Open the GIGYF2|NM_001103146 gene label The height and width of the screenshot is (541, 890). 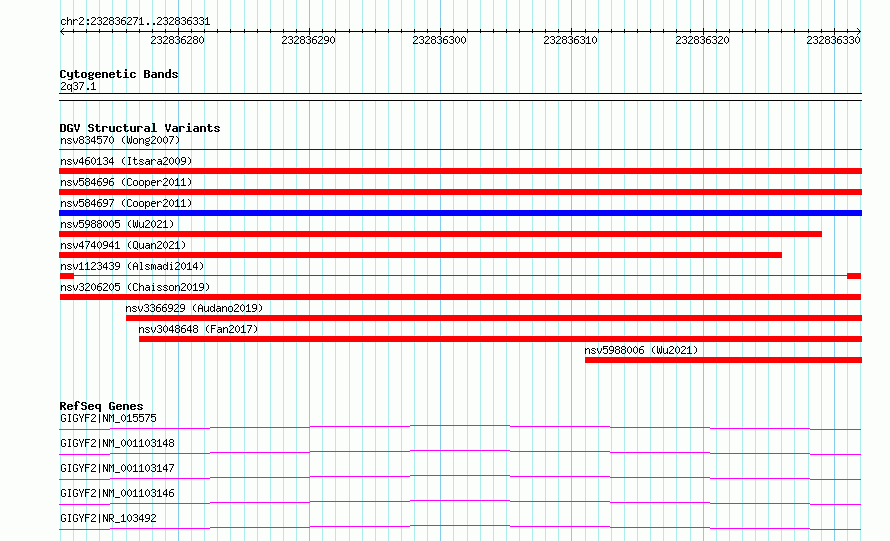(x=117, y=493)
